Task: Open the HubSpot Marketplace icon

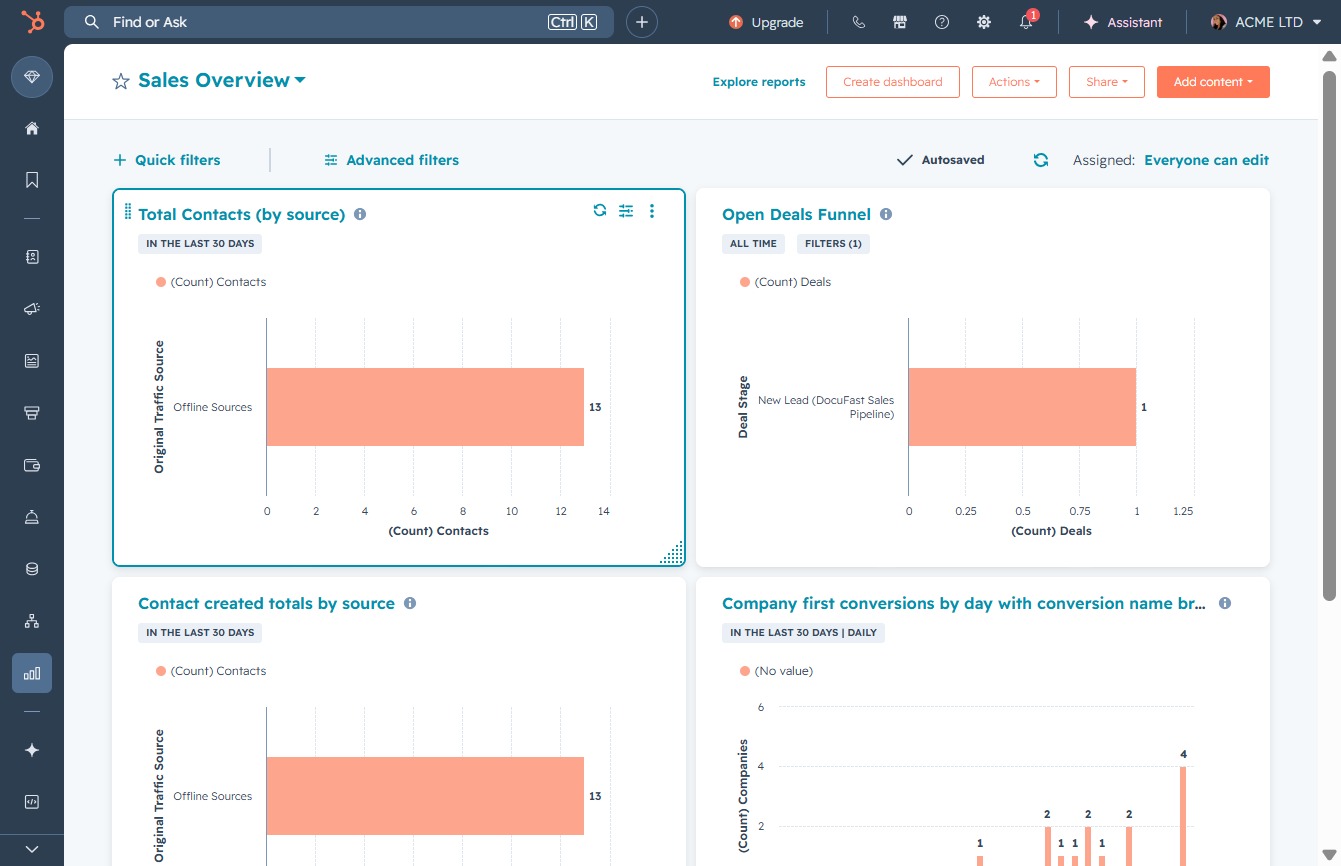Action: click(x=900, y=22)
